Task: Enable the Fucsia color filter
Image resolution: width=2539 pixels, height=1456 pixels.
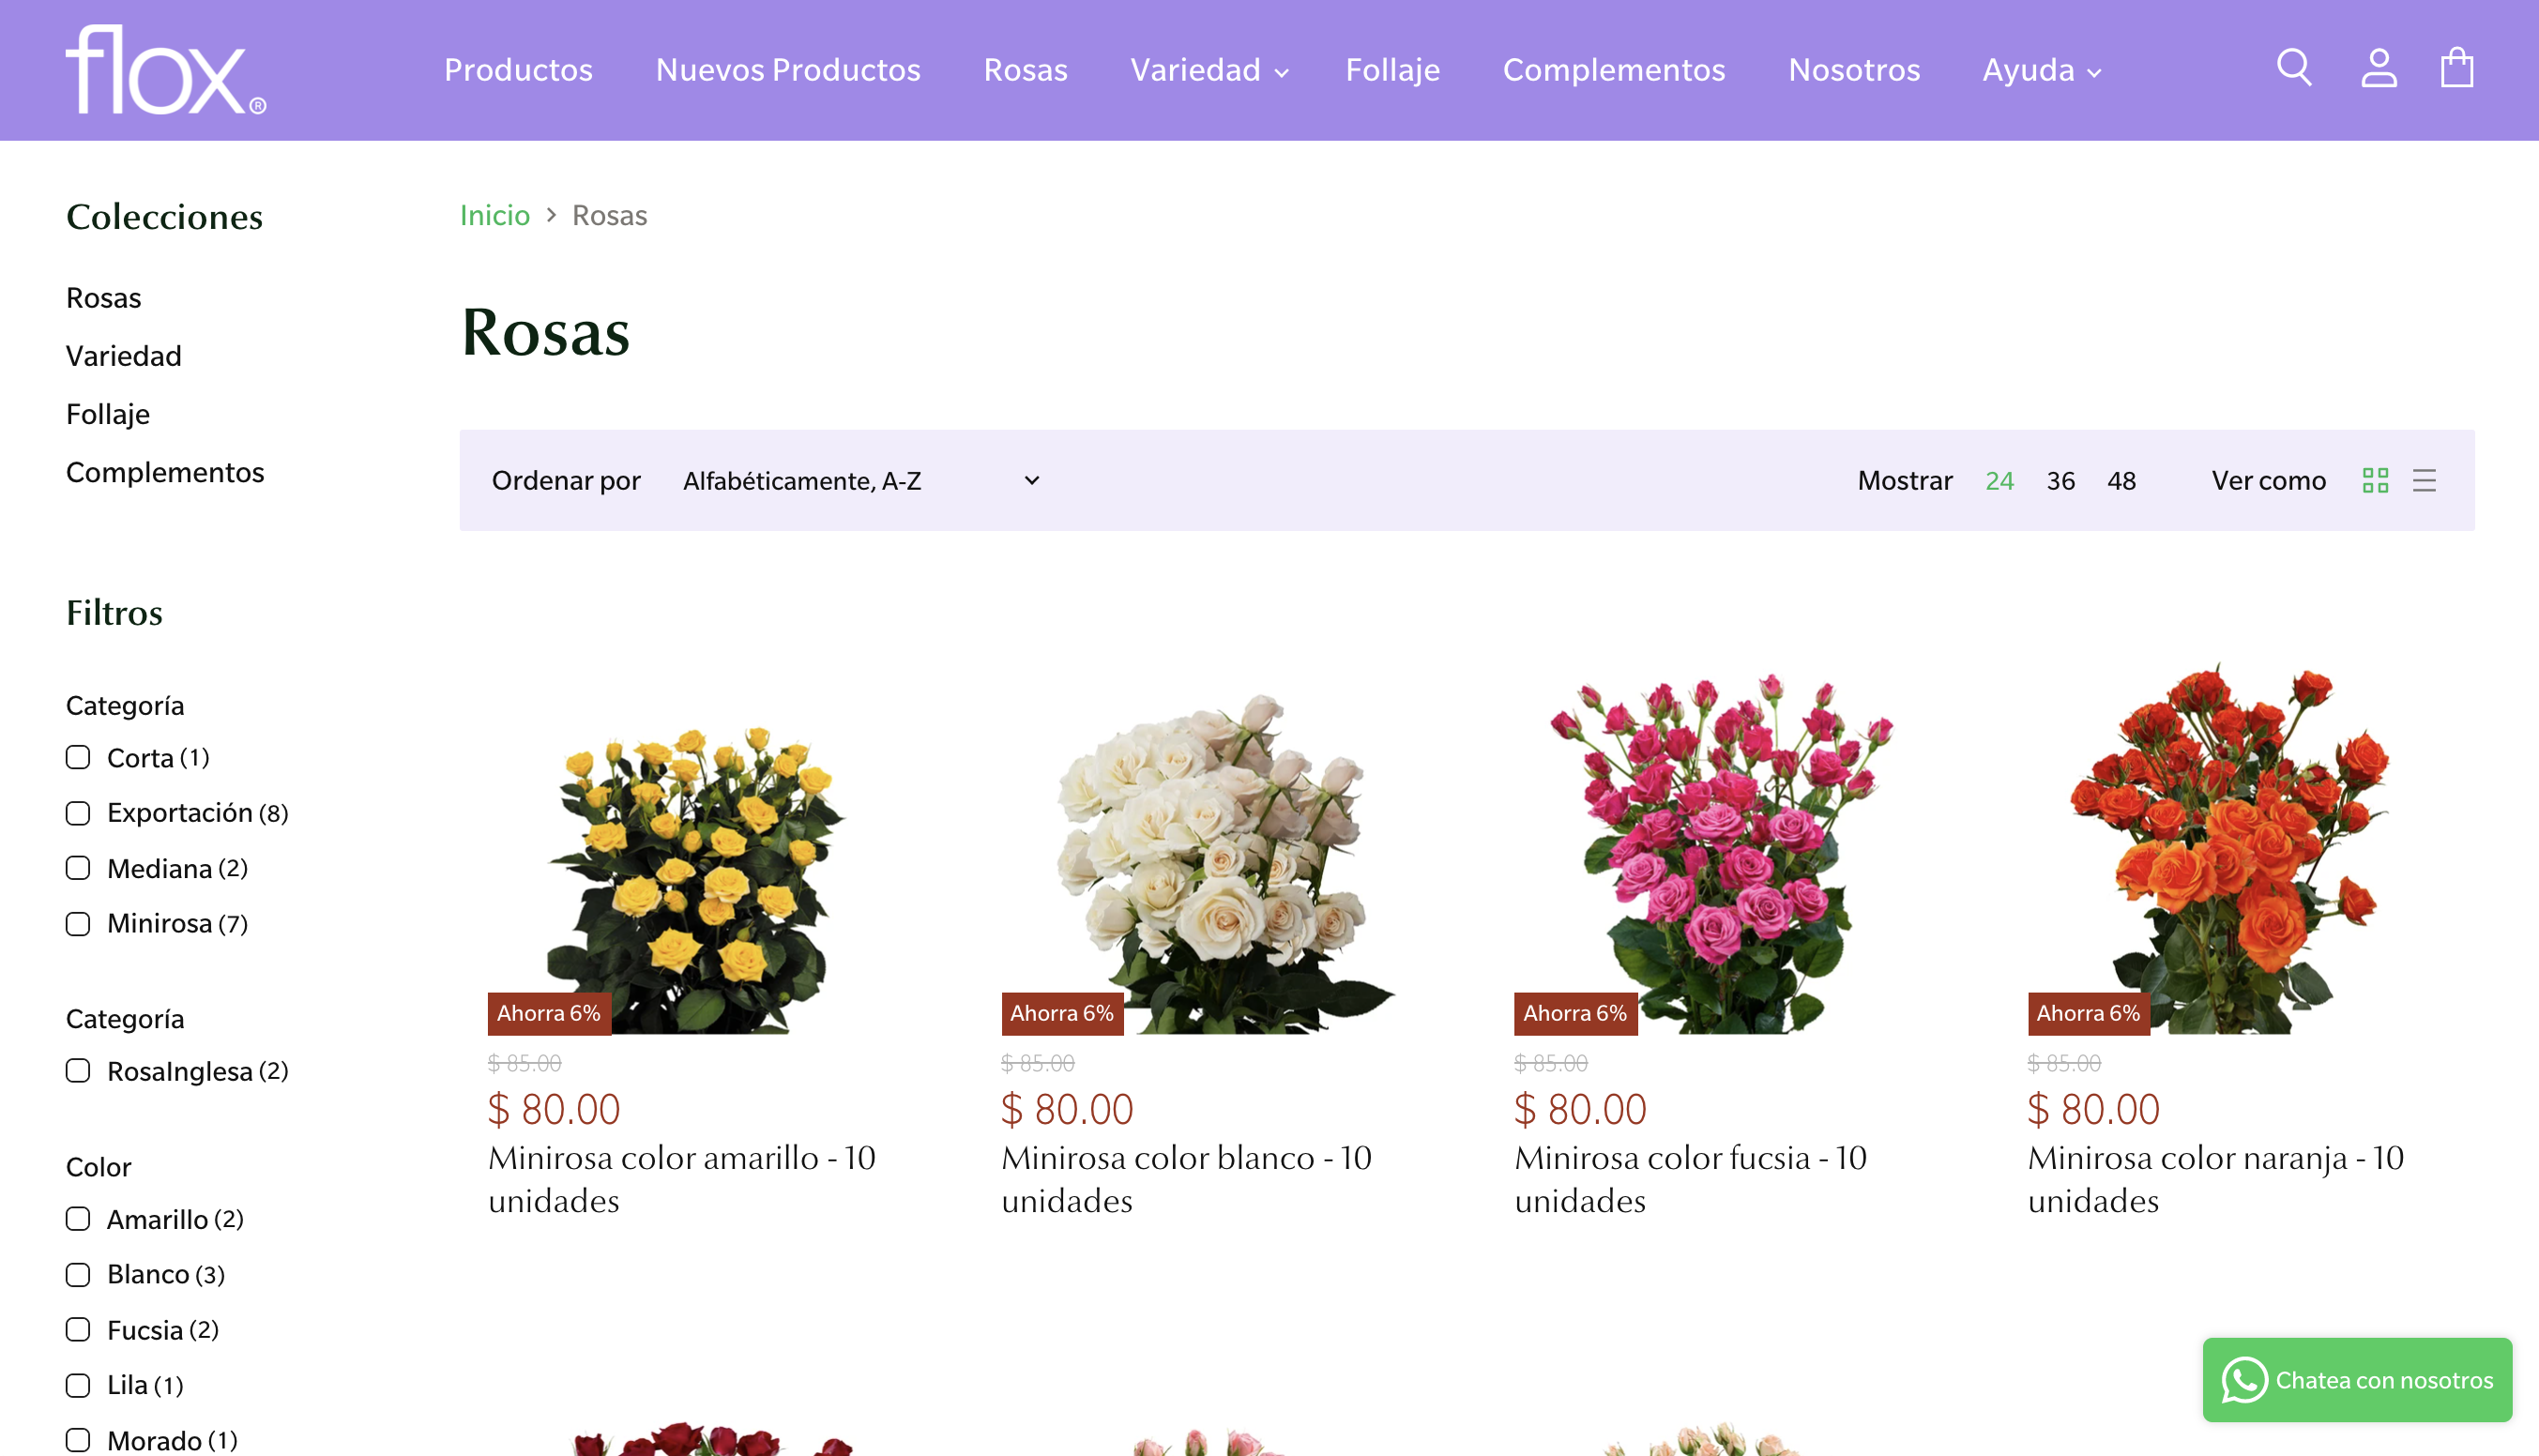Action: 78,1329
